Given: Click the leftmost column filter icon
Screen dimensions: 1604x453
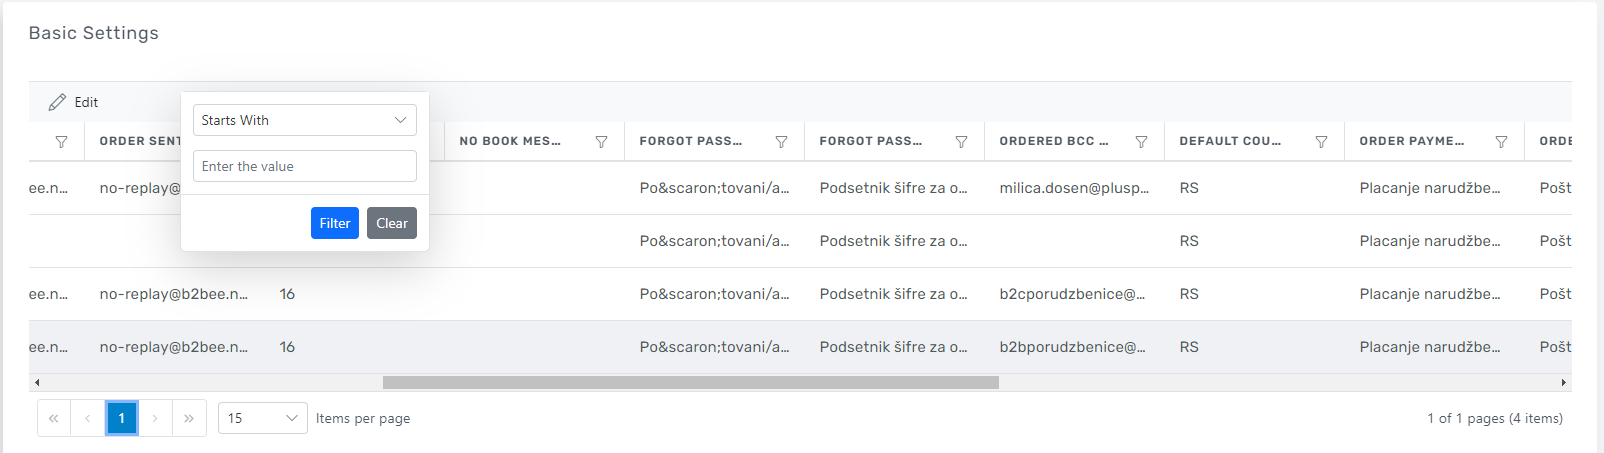Looking at the screenshot, I should (61, 142).
